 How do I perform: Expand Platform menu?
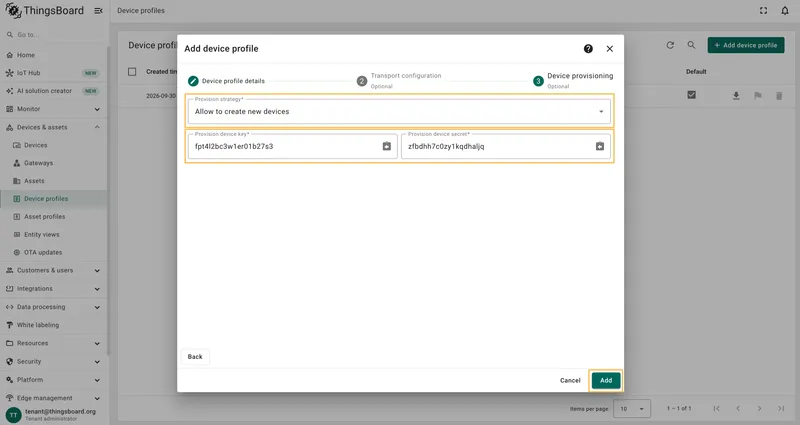tap(54, 380)
